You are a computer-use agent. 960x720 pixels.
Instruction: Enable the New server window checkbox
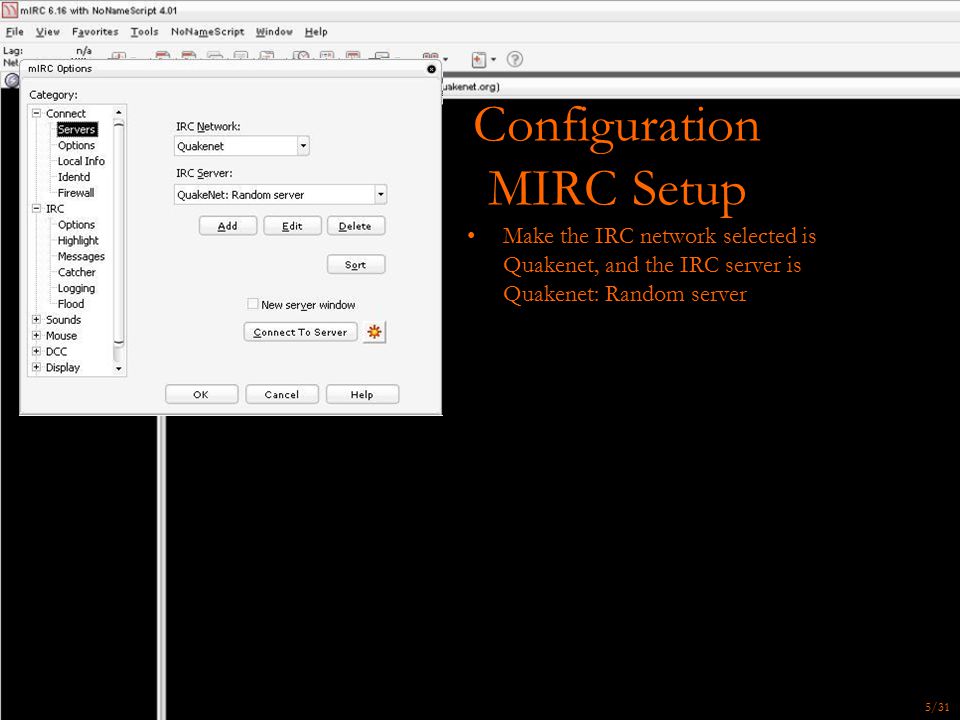252,304
